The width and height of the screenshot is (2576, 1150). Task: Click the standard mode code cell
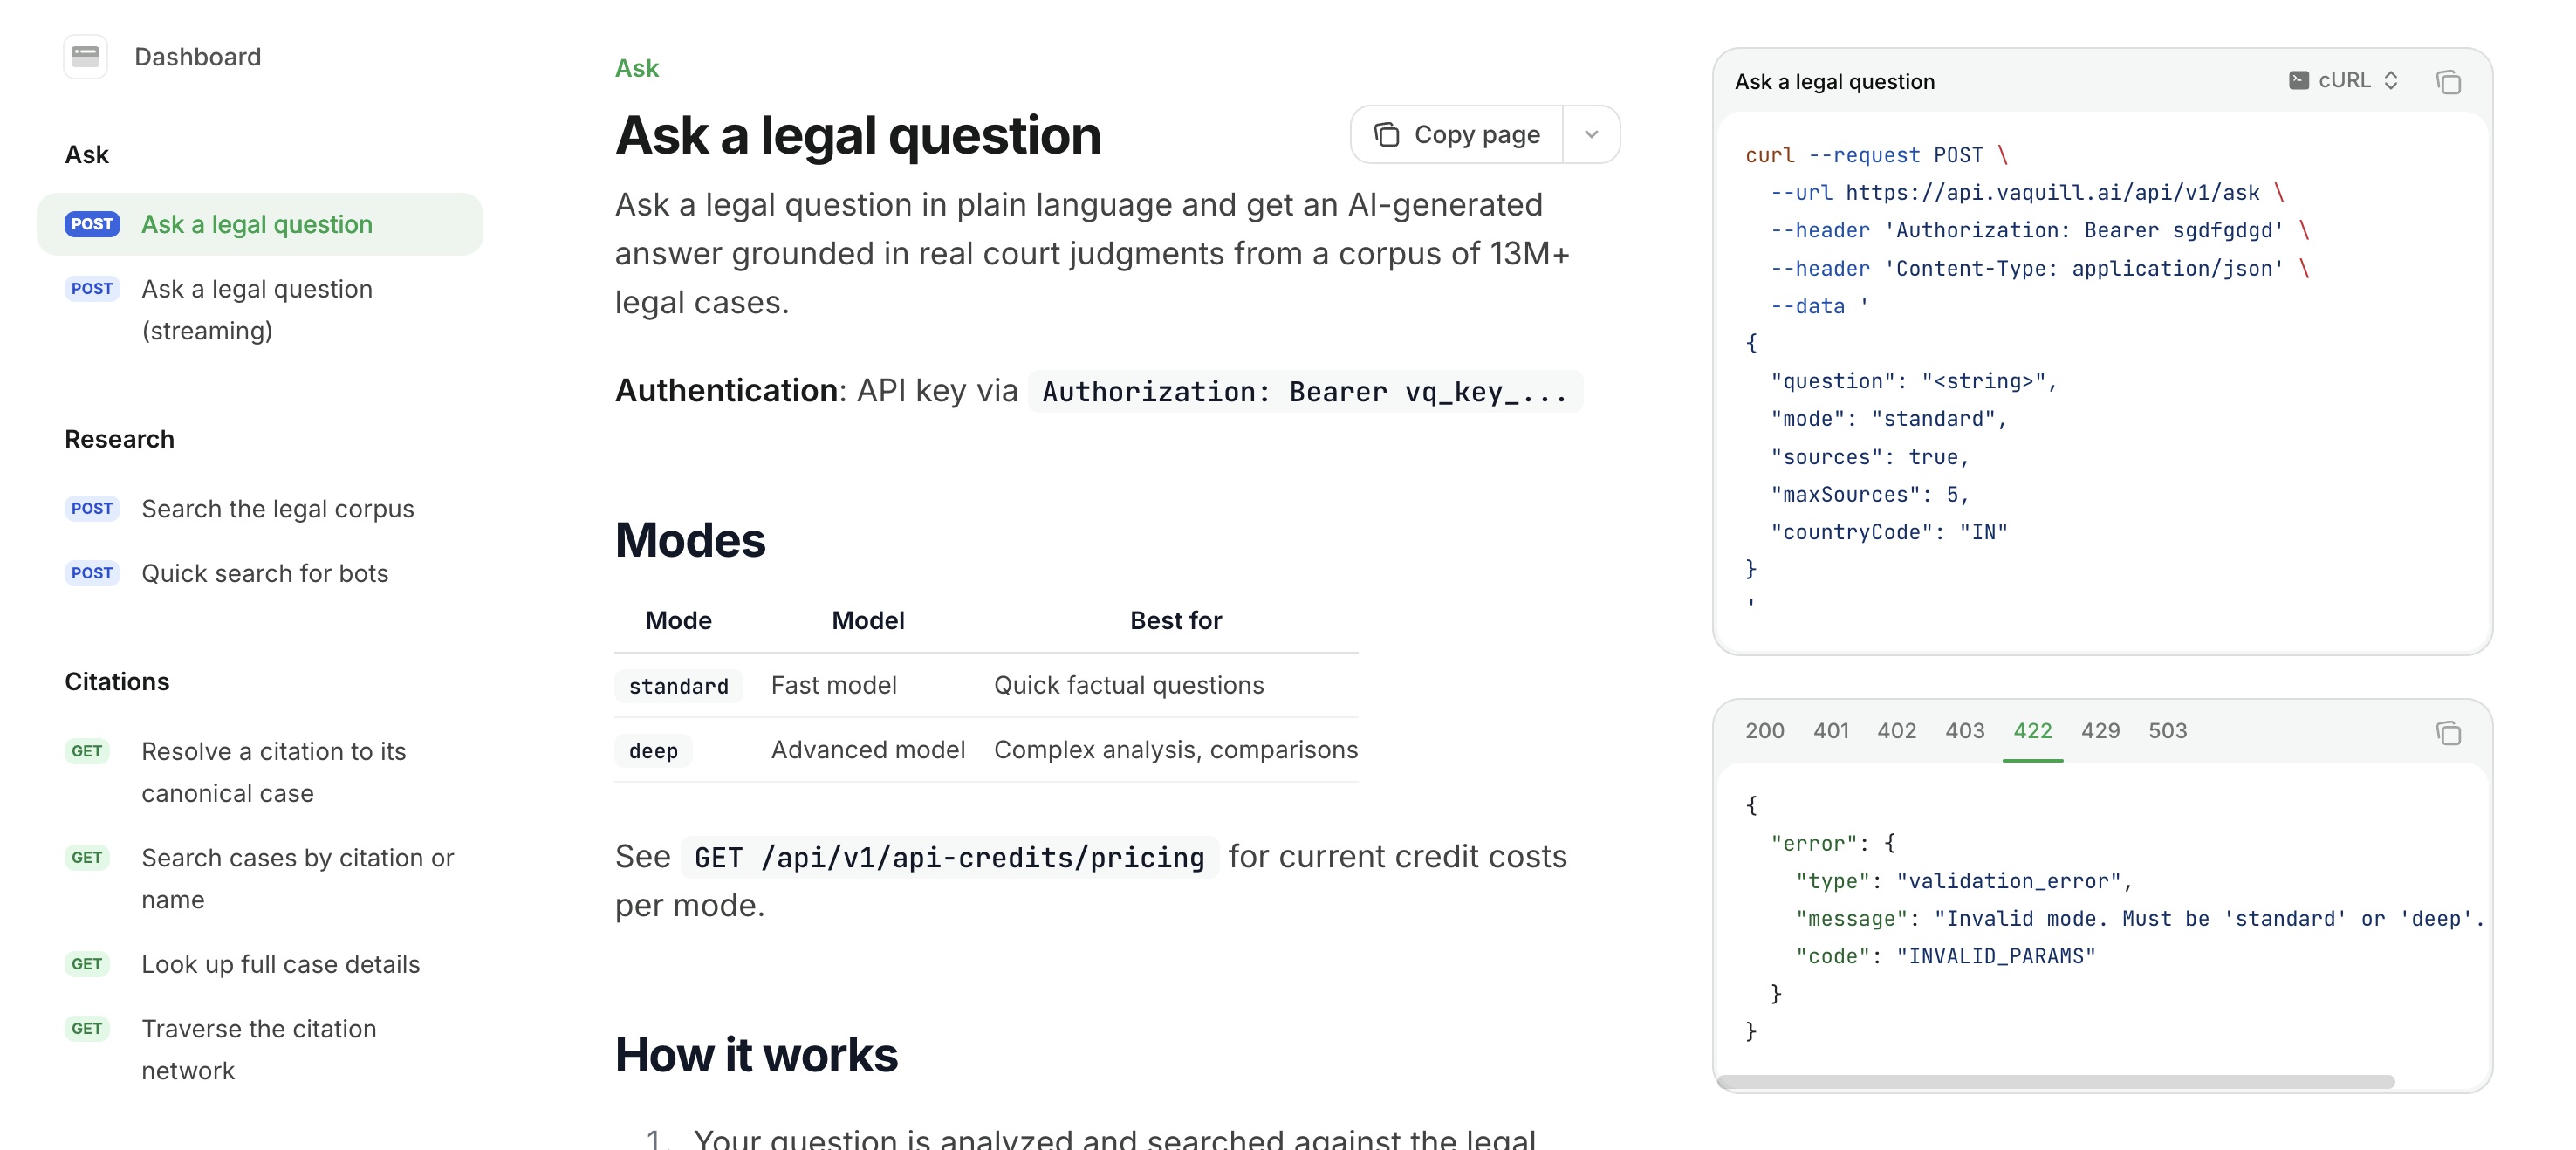pos(678,686)
